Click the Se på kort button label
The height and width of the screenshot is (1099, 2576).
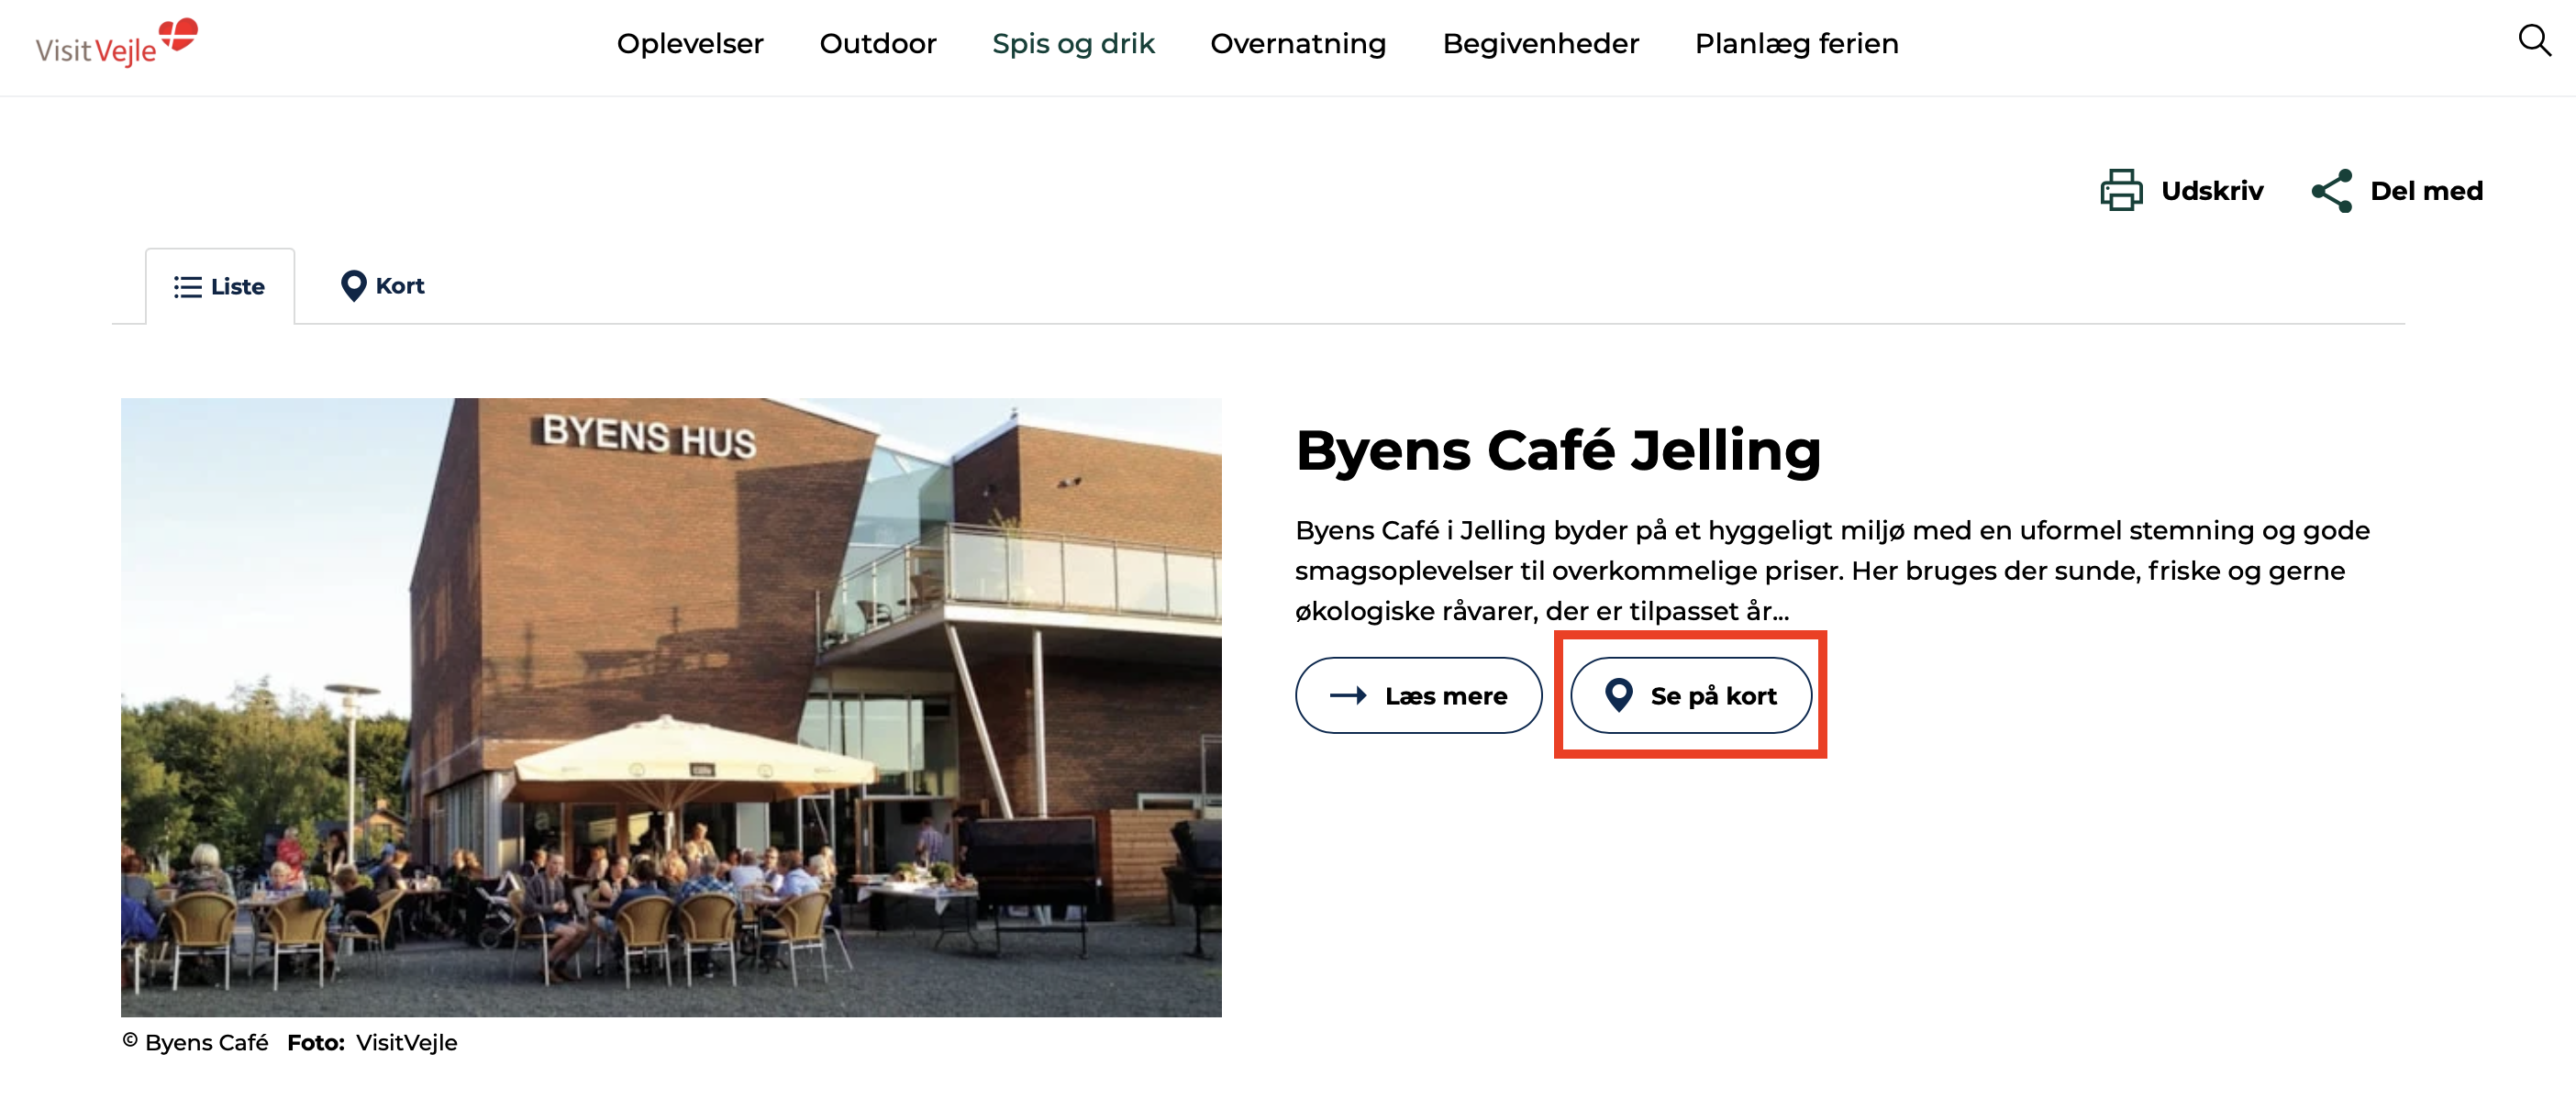pyautogui.click(x=1713, y=696)
